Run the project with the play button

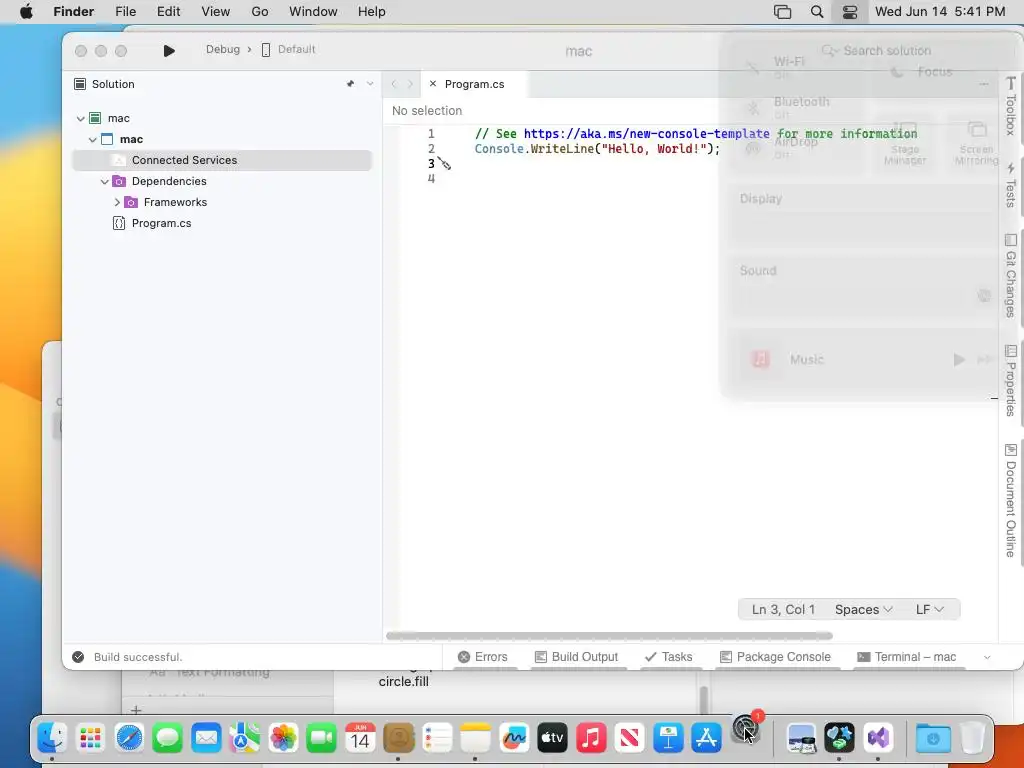(x=168, y=50)
